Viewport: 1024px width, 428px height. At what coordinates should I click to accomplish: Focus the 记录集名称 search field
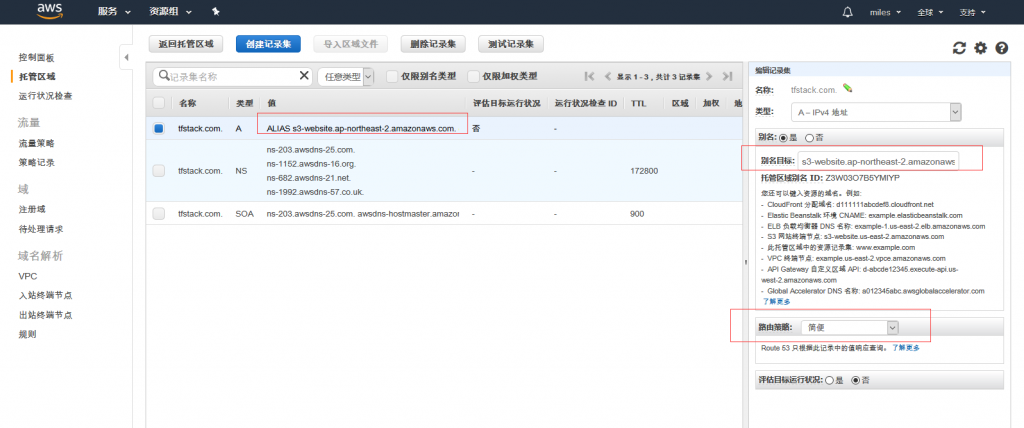[233, 76]
